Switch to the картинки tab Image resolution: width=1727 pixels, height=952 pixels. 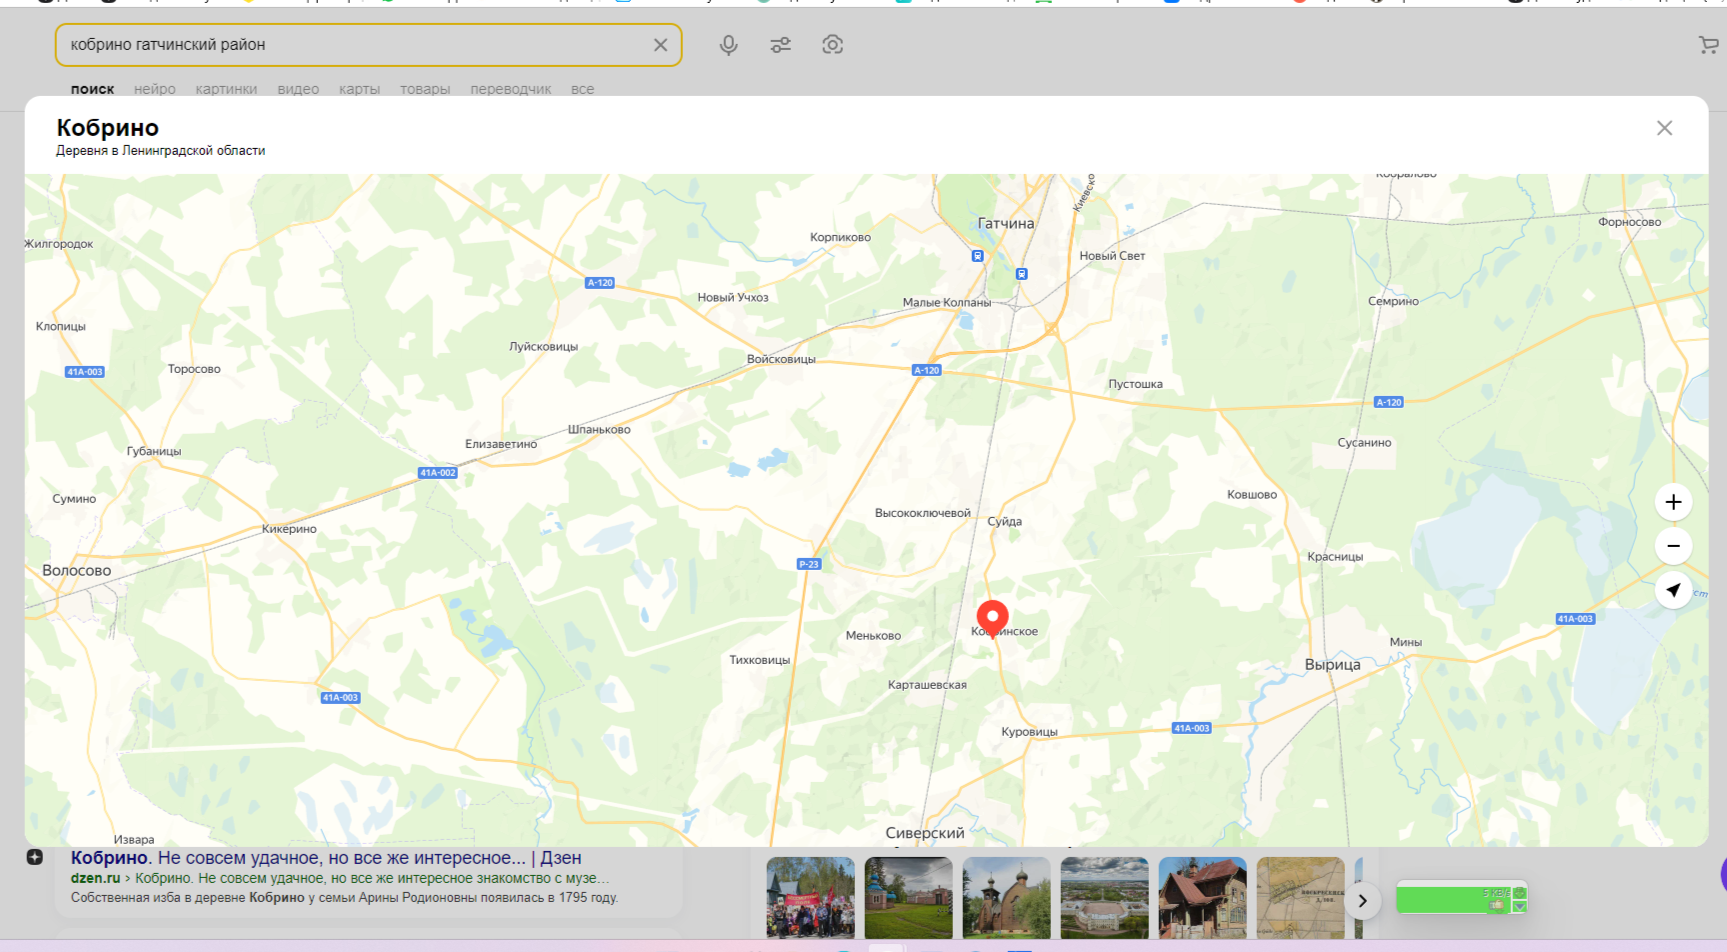point(226,89)
